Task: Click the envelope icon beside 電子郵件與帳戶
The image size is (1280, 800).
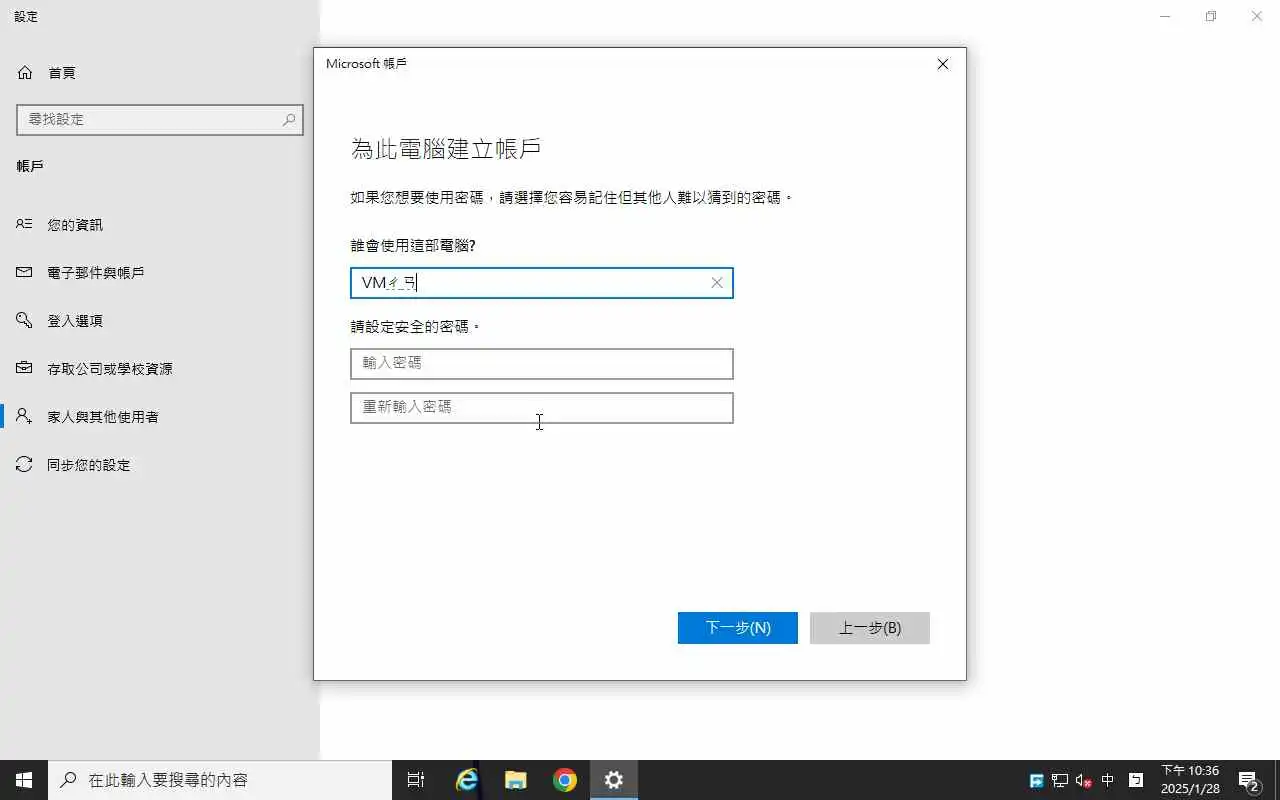Action: point(25,272)
